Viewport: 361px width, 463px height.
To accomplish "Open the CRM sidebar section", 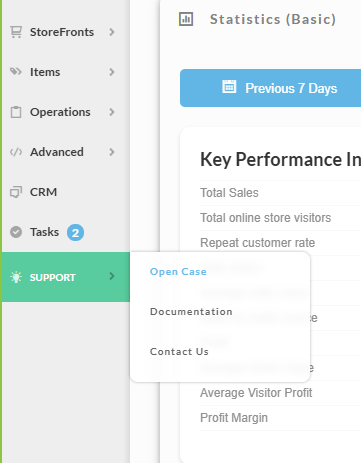I will coord(66,192).
